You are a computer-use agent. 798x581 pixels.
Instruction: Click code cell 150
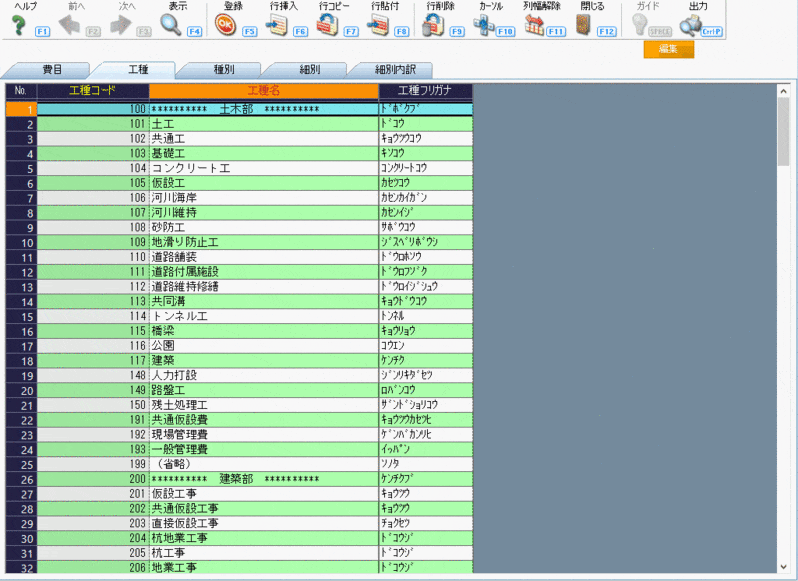coord(93,404)
